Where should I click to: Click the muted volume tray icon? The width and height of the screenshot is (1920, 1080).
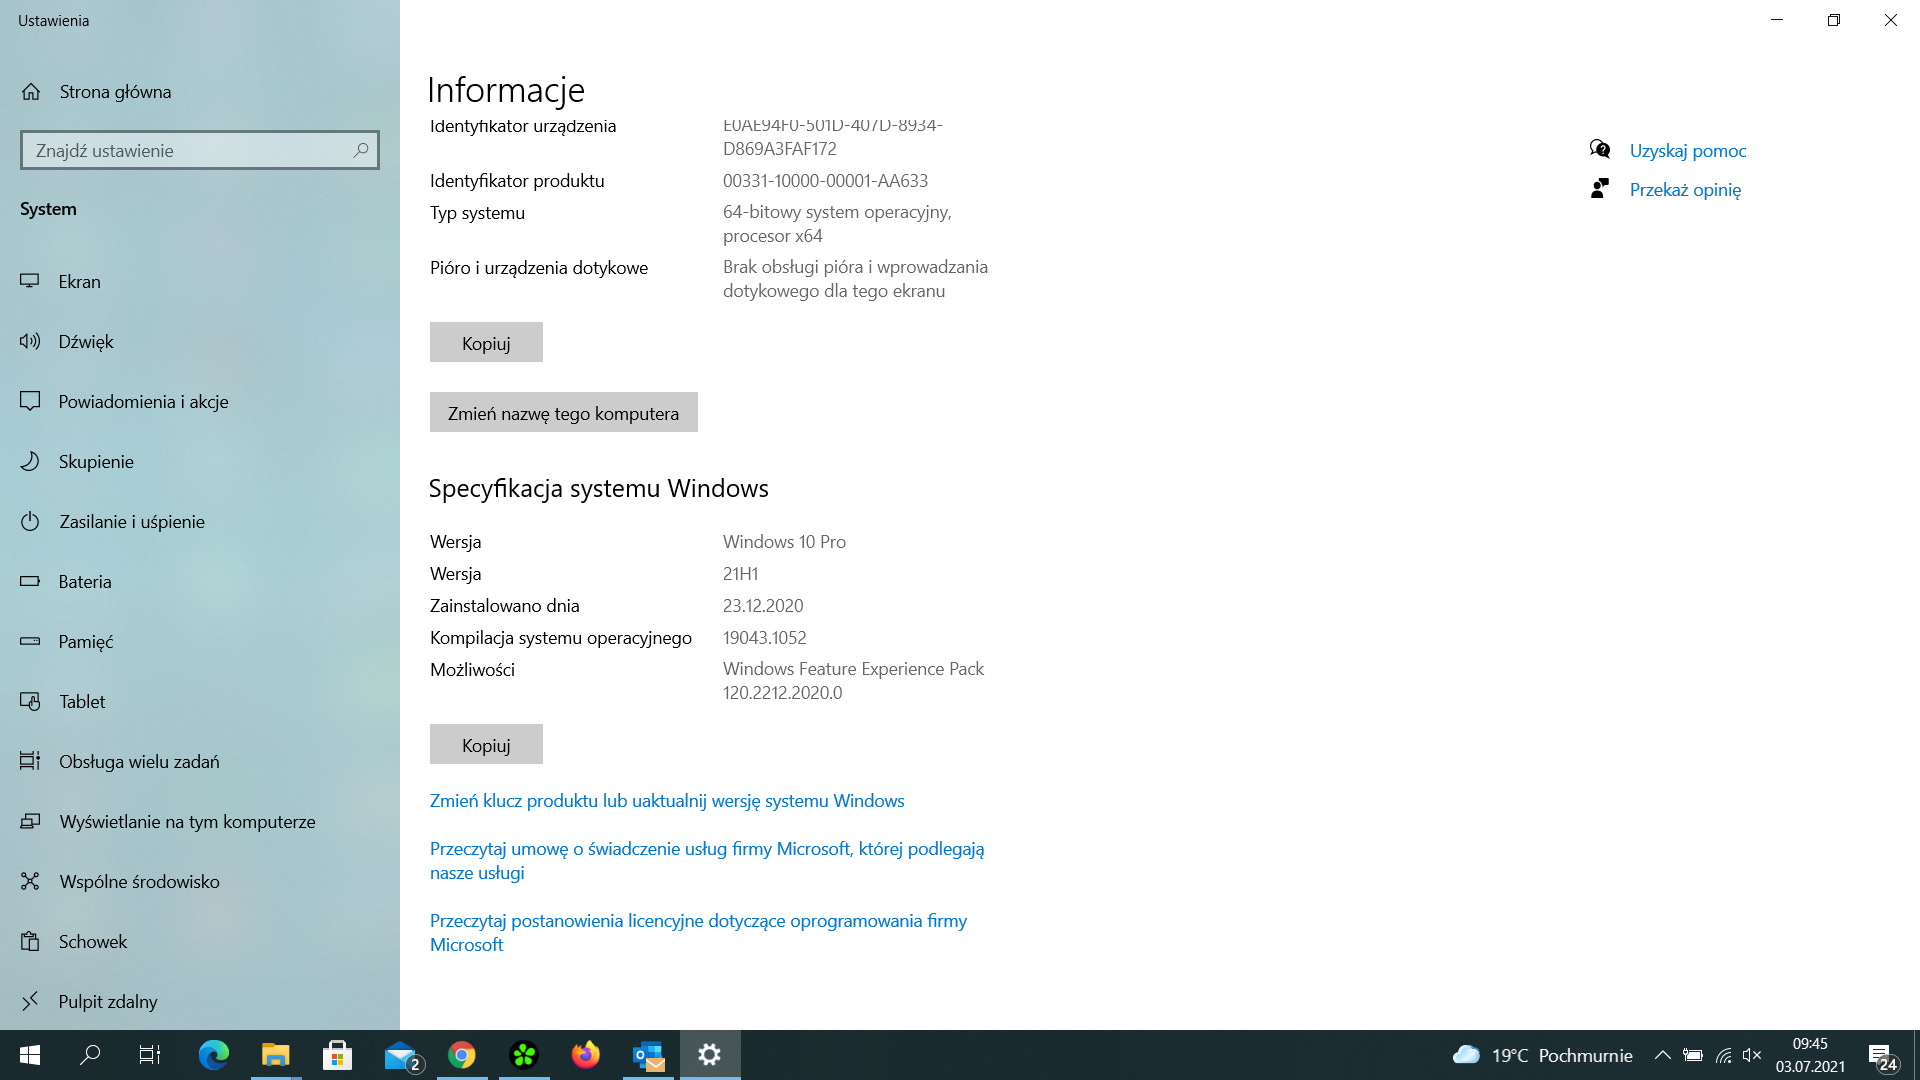(x=1752, y=1055)
